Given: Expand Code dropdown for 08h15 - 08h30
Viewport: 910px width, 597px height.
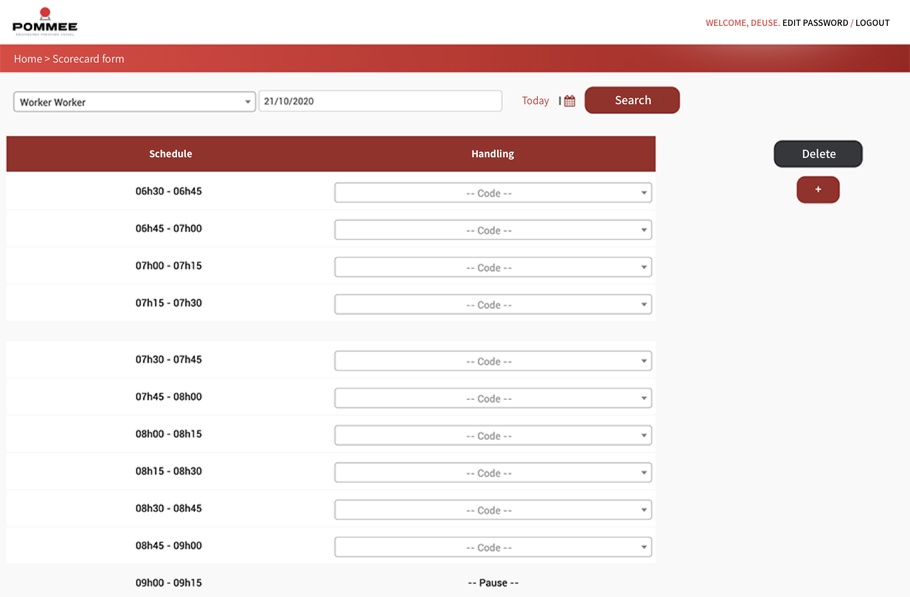Looking at the screenshot, I should [493, 472].
